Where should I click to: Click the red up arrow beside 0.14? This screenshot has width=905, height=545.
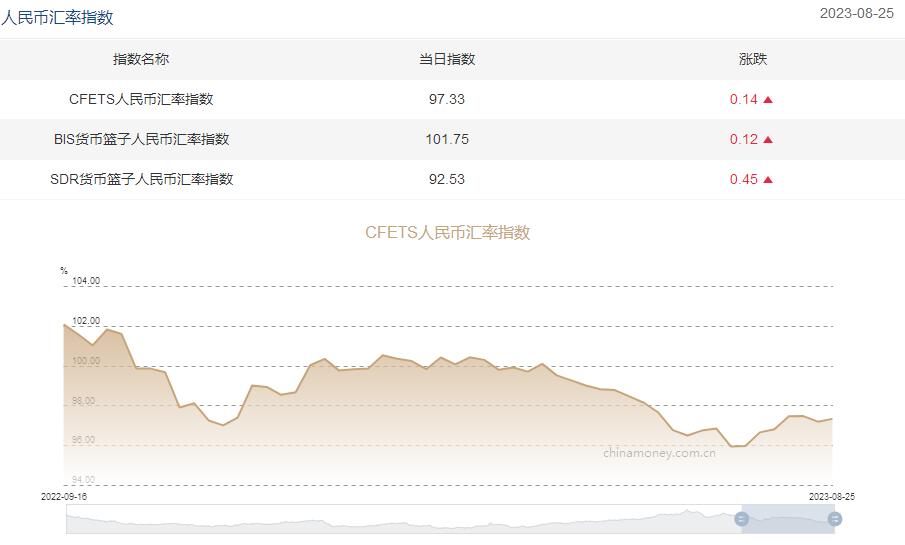pos(768,100)
